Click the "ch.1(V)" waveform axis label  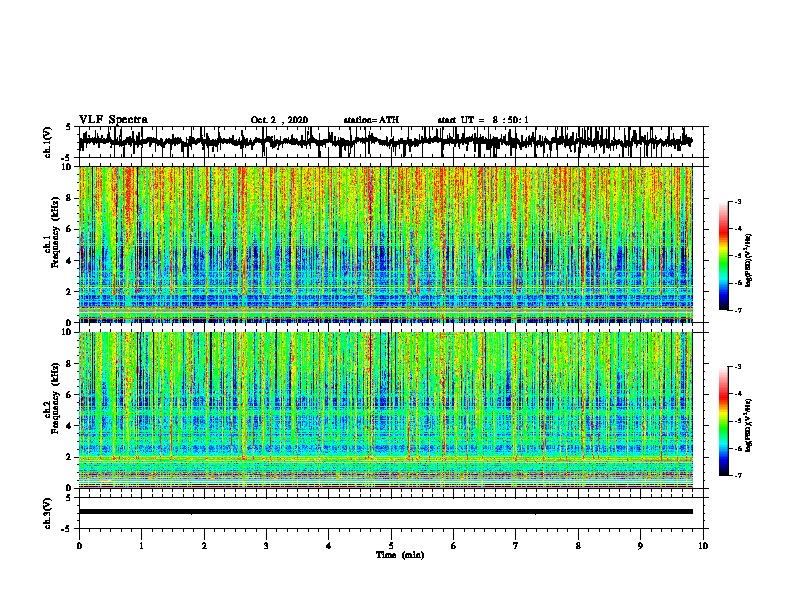[x=47, y=142]
